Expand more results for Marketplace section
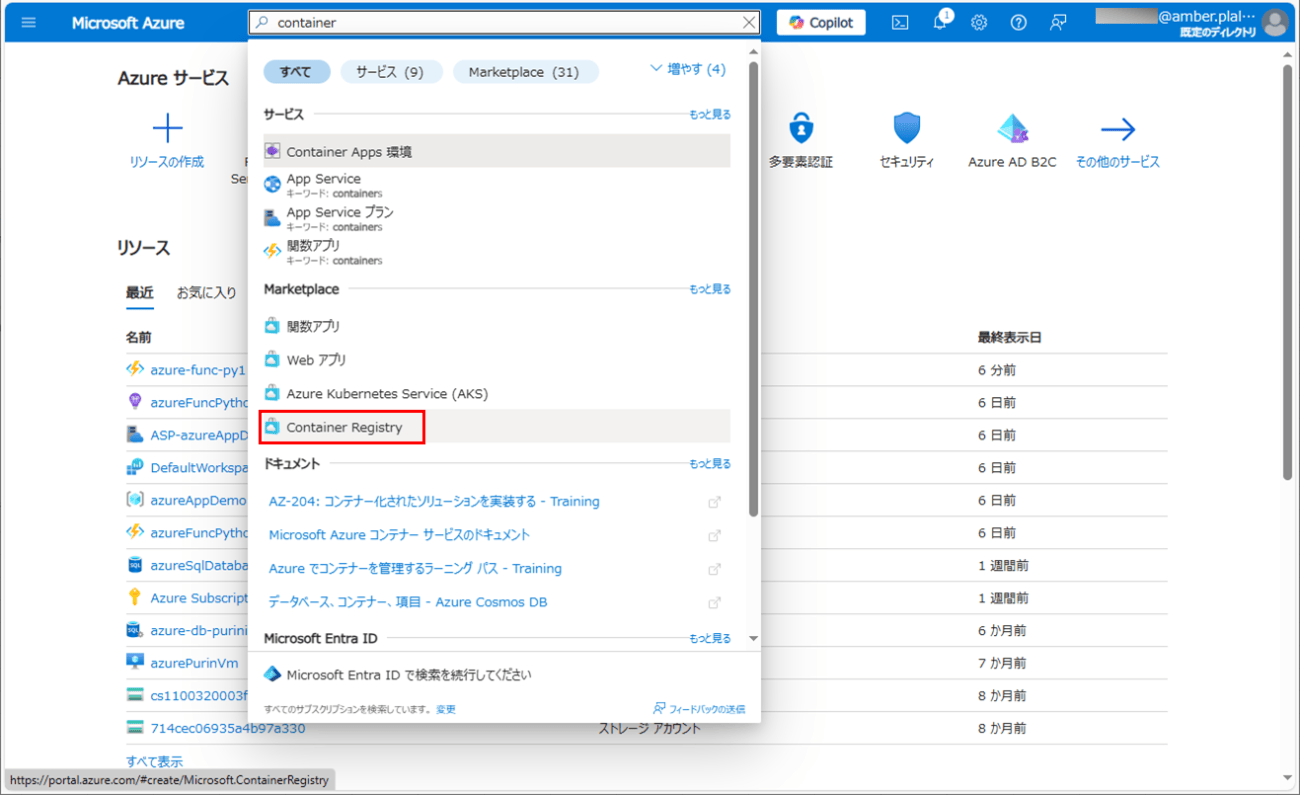Screen dimensions: 1300x795 709,289
